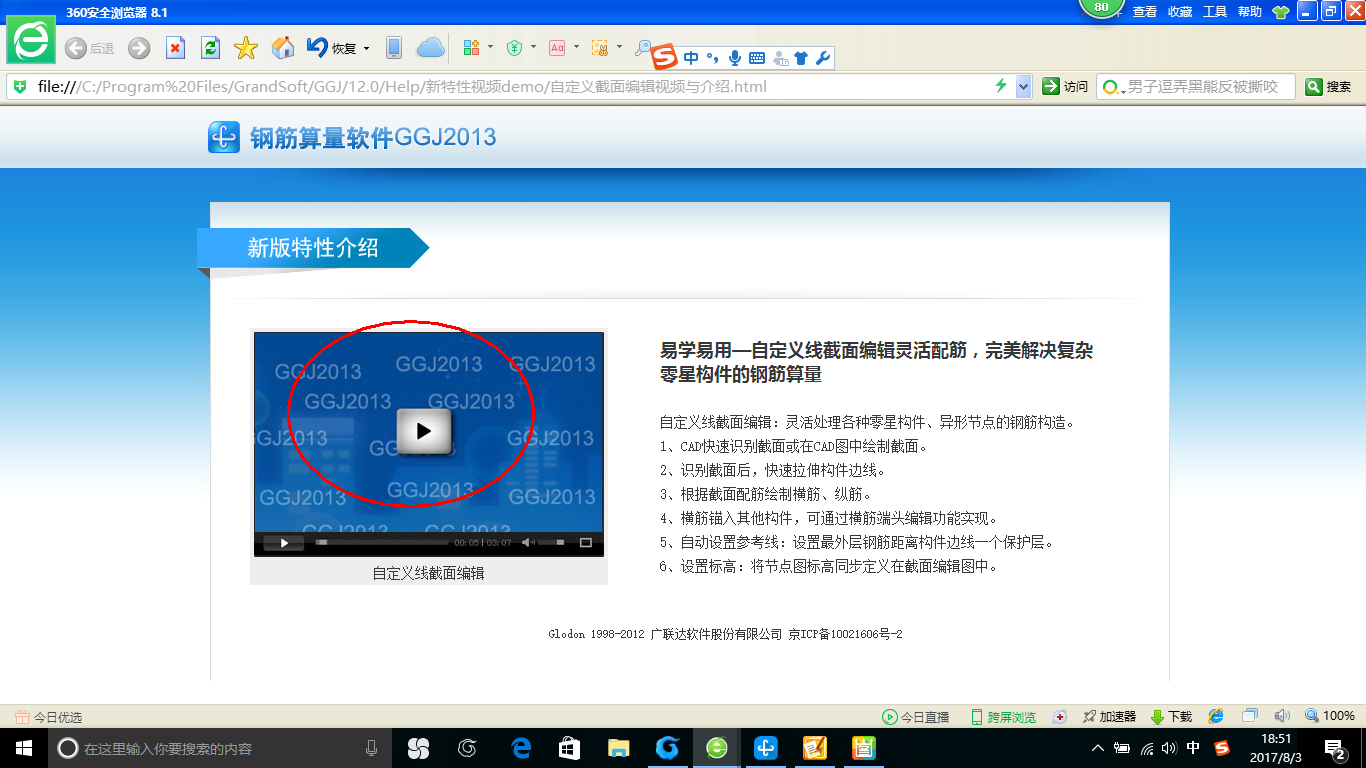This screenshot has width=1366, height=768.
Task: Go to the home page icon
Action: 283,48
